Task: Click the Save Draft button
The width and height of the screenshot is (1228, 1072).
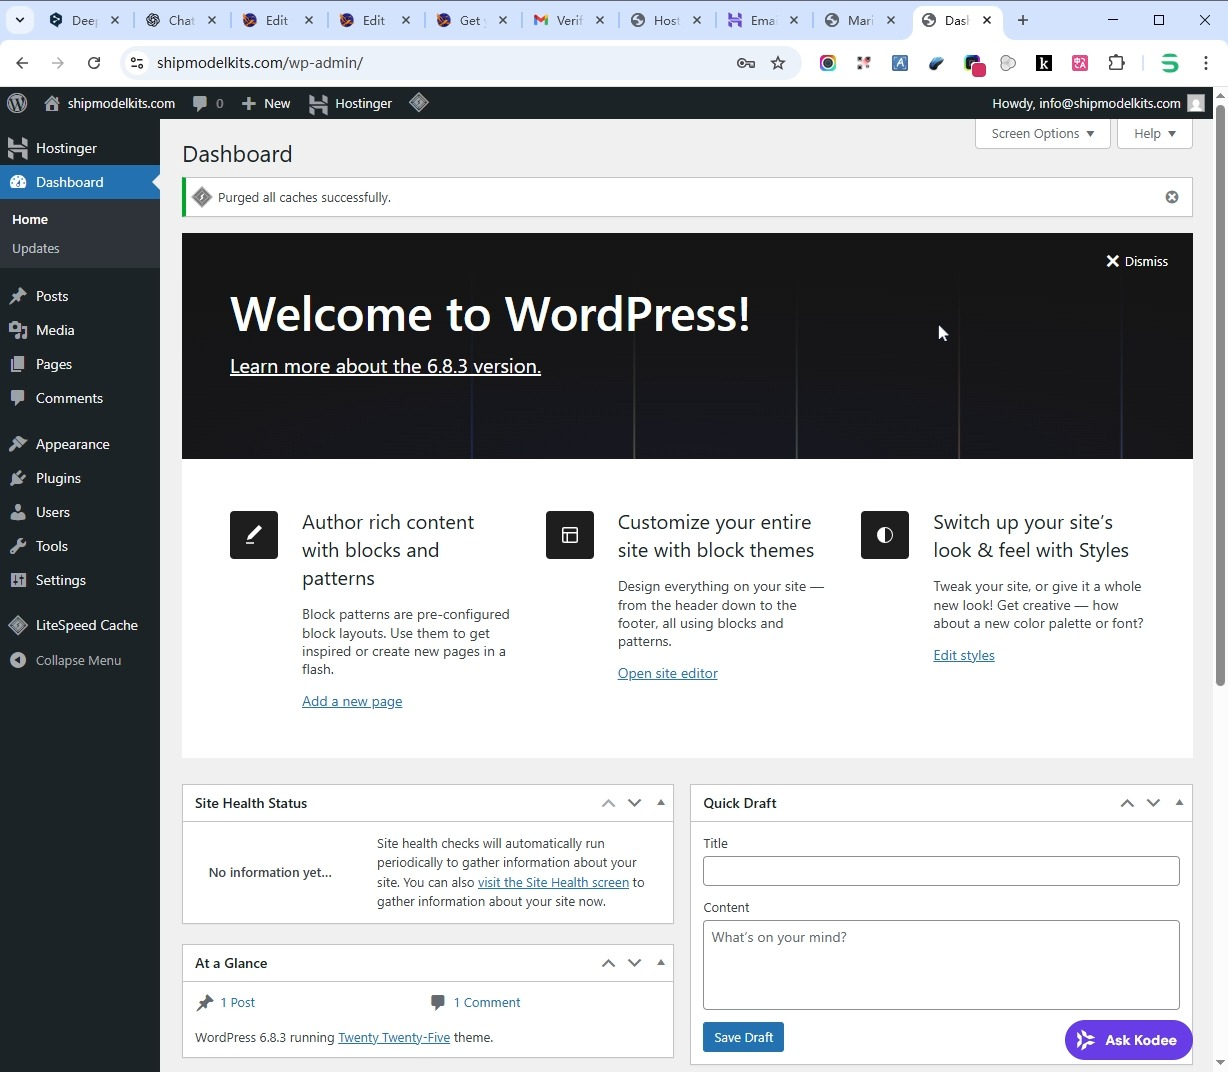Action: (743, 1037)
